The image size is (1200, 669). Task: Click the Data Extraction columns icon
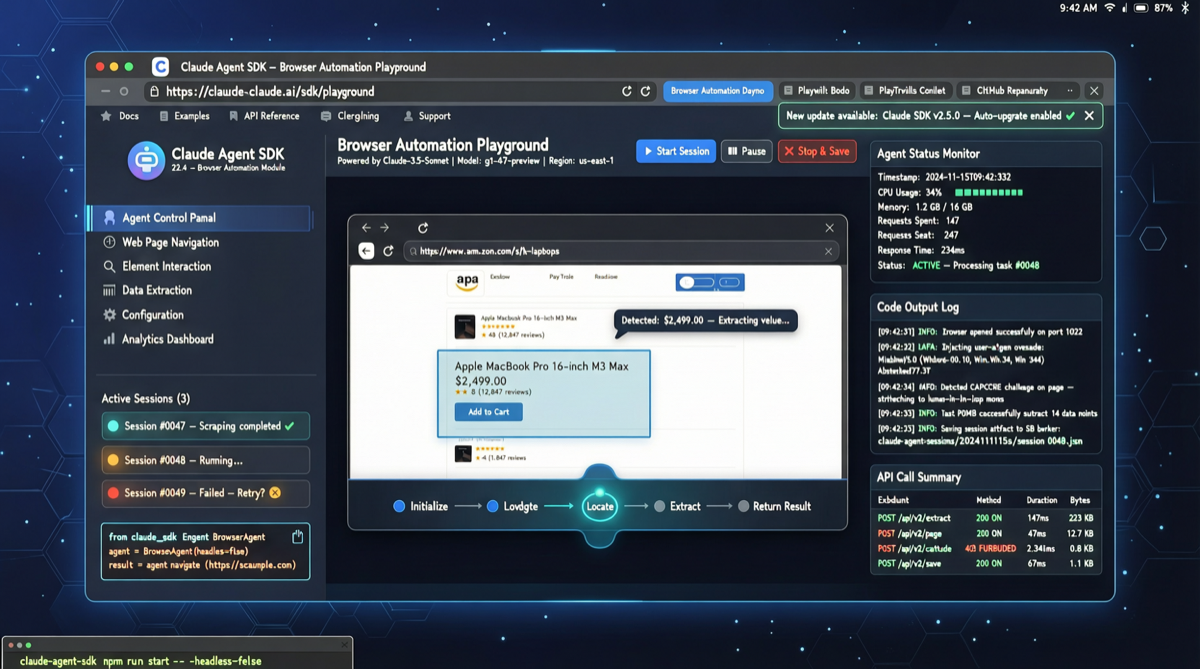coord(109,290)
